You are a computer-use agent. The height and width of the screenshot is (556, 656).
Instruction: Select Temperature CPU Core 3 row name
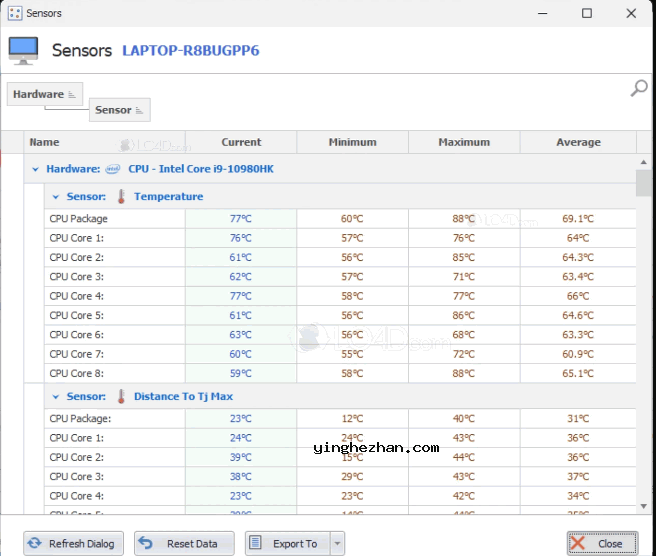[77, 277]
